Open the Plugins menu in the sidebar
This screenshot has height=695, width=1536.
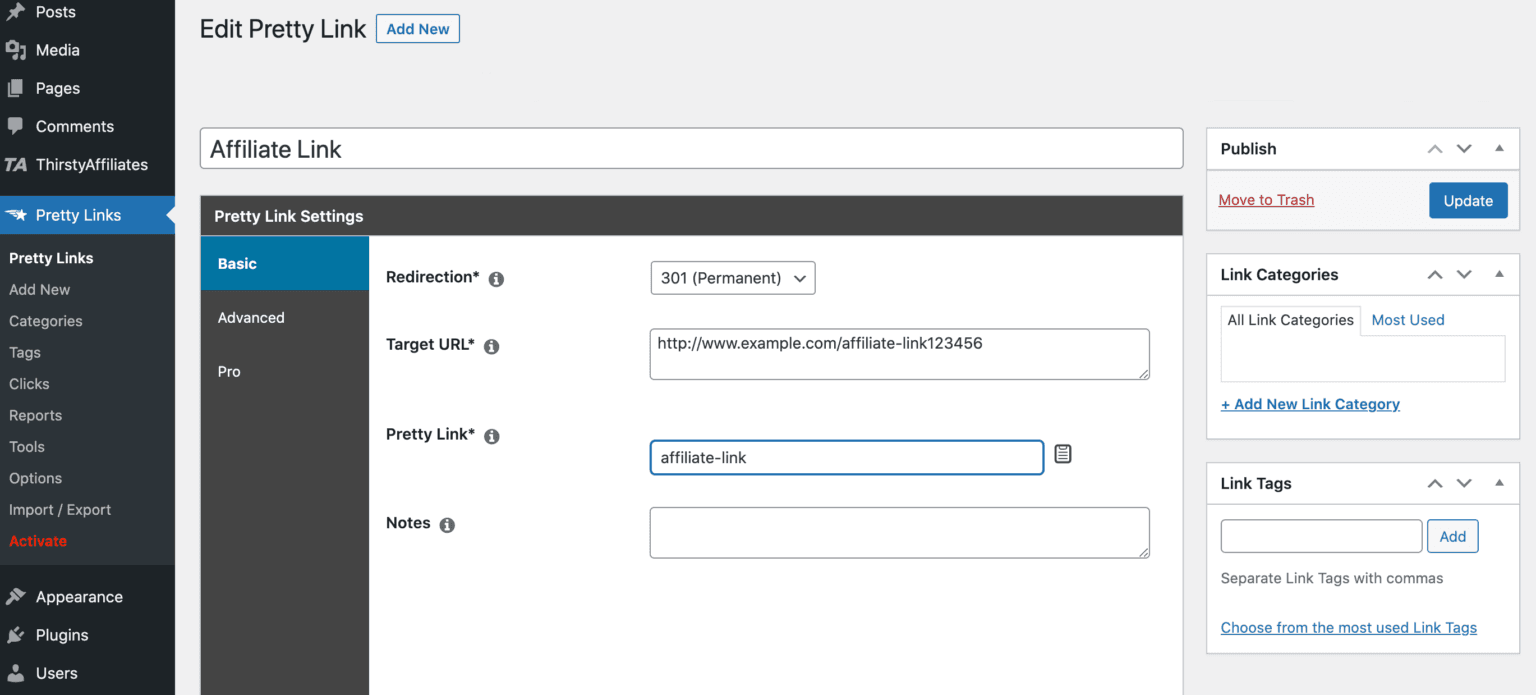tap(61, 635)
